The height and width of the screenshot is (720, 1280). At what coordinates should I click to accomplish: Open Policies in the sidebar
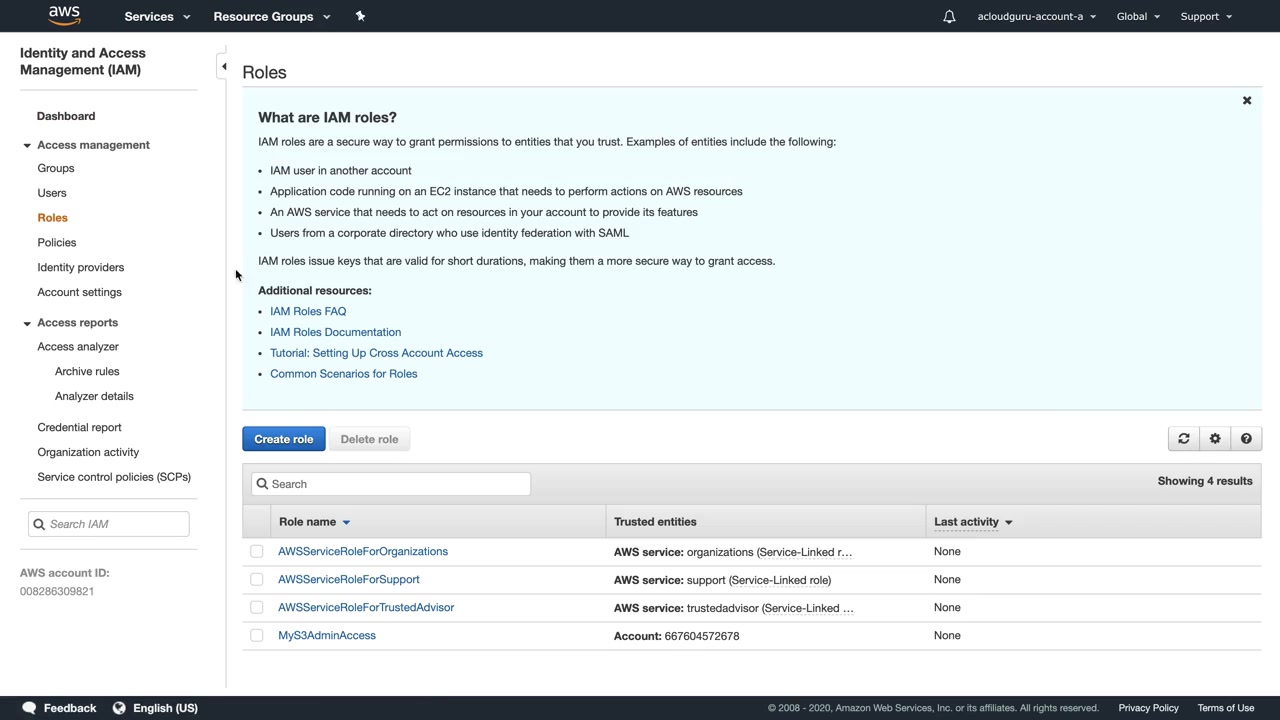point(57,242)
